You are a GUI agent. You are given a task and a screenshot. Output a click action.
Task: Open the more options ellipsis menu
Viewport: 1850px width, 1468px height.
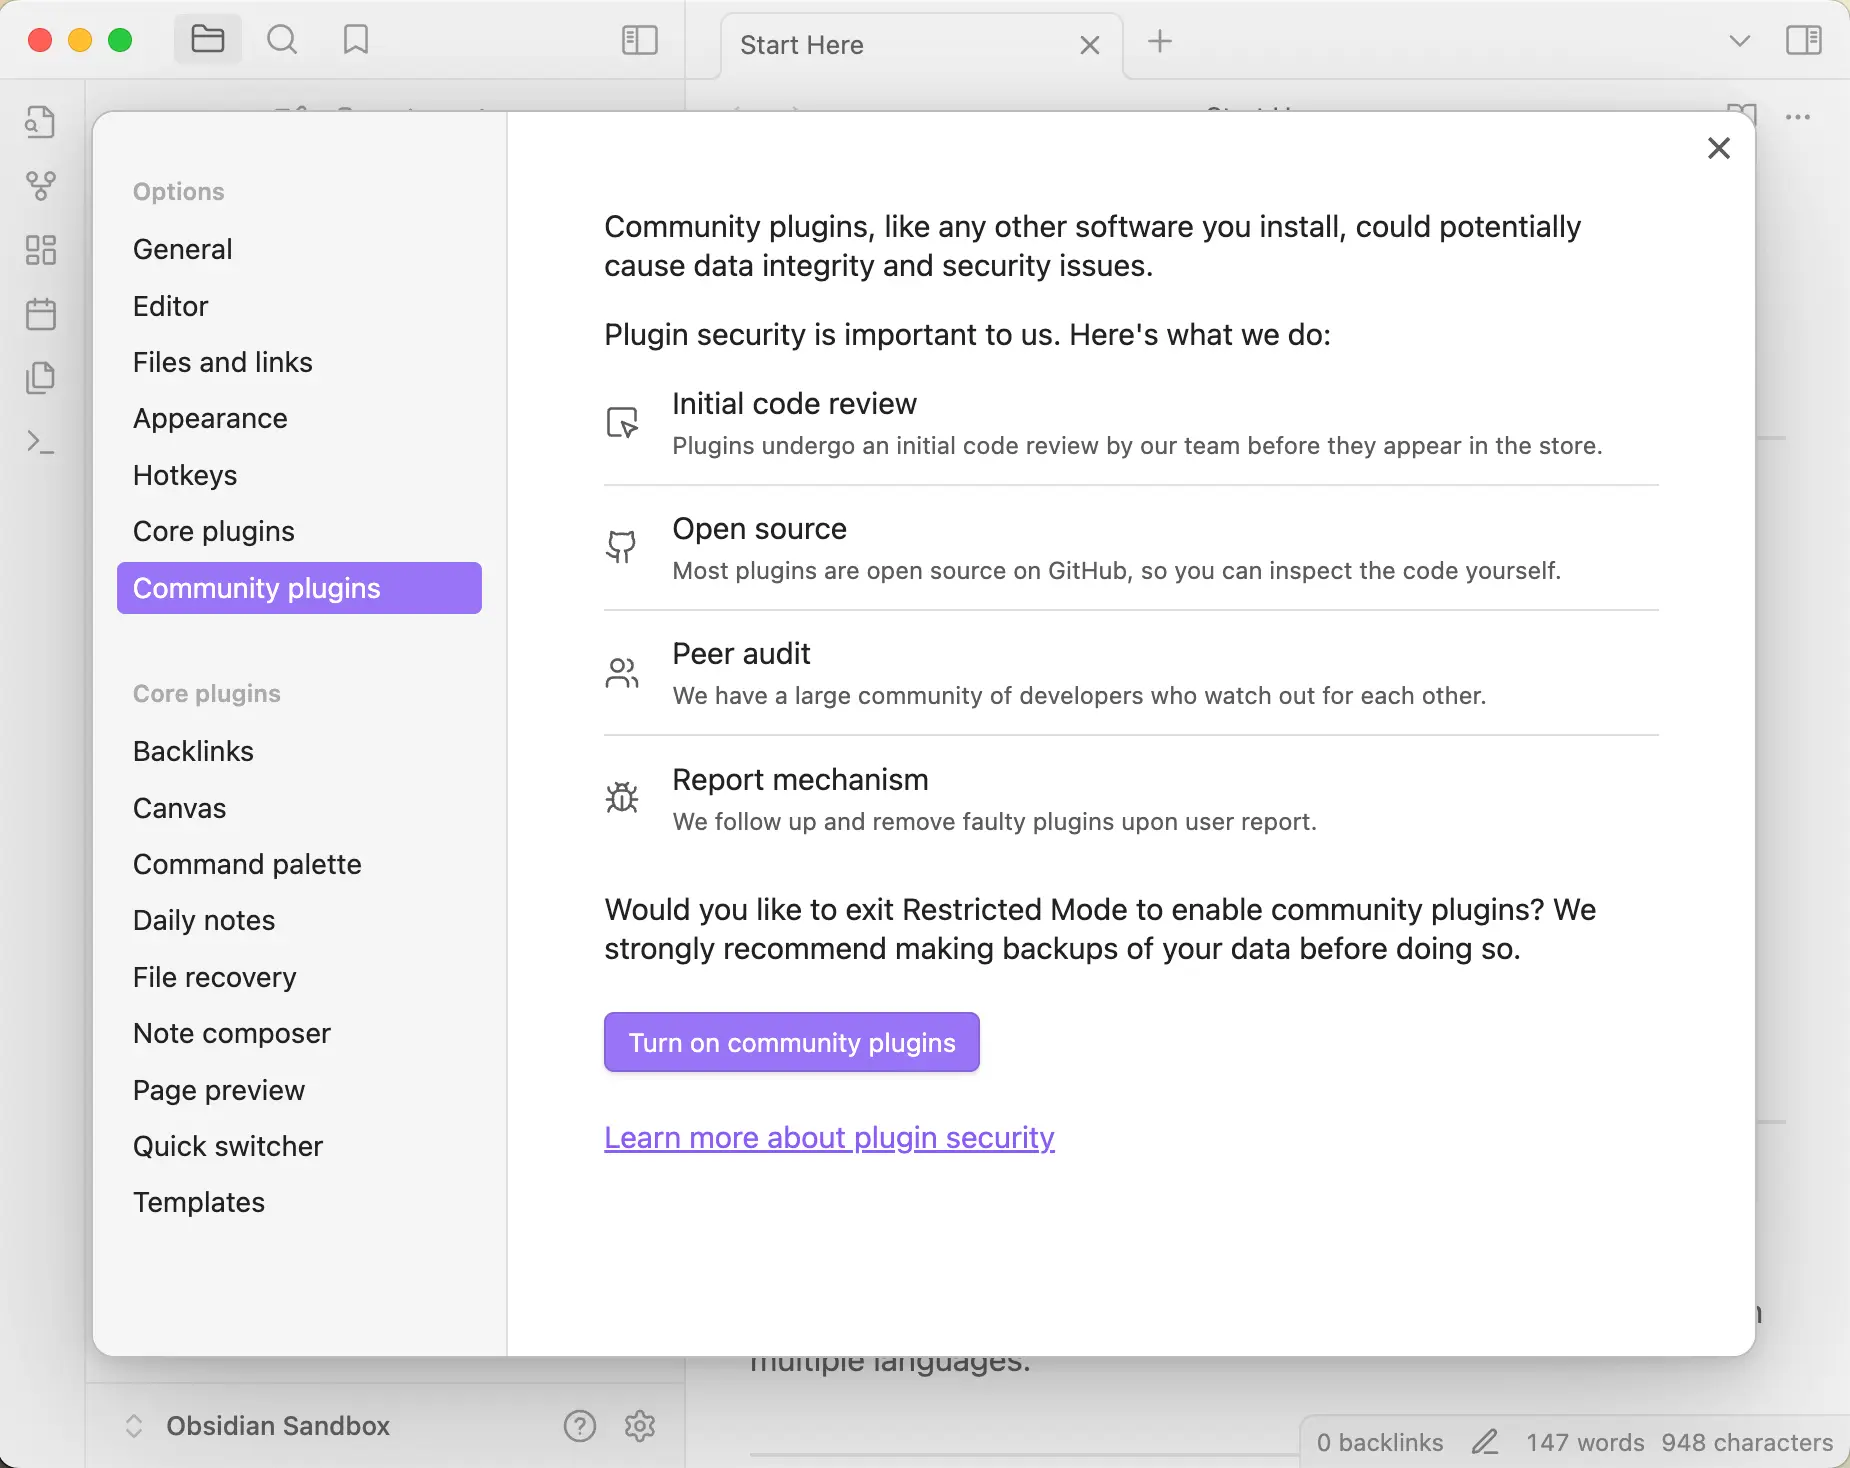(1798, 117)
